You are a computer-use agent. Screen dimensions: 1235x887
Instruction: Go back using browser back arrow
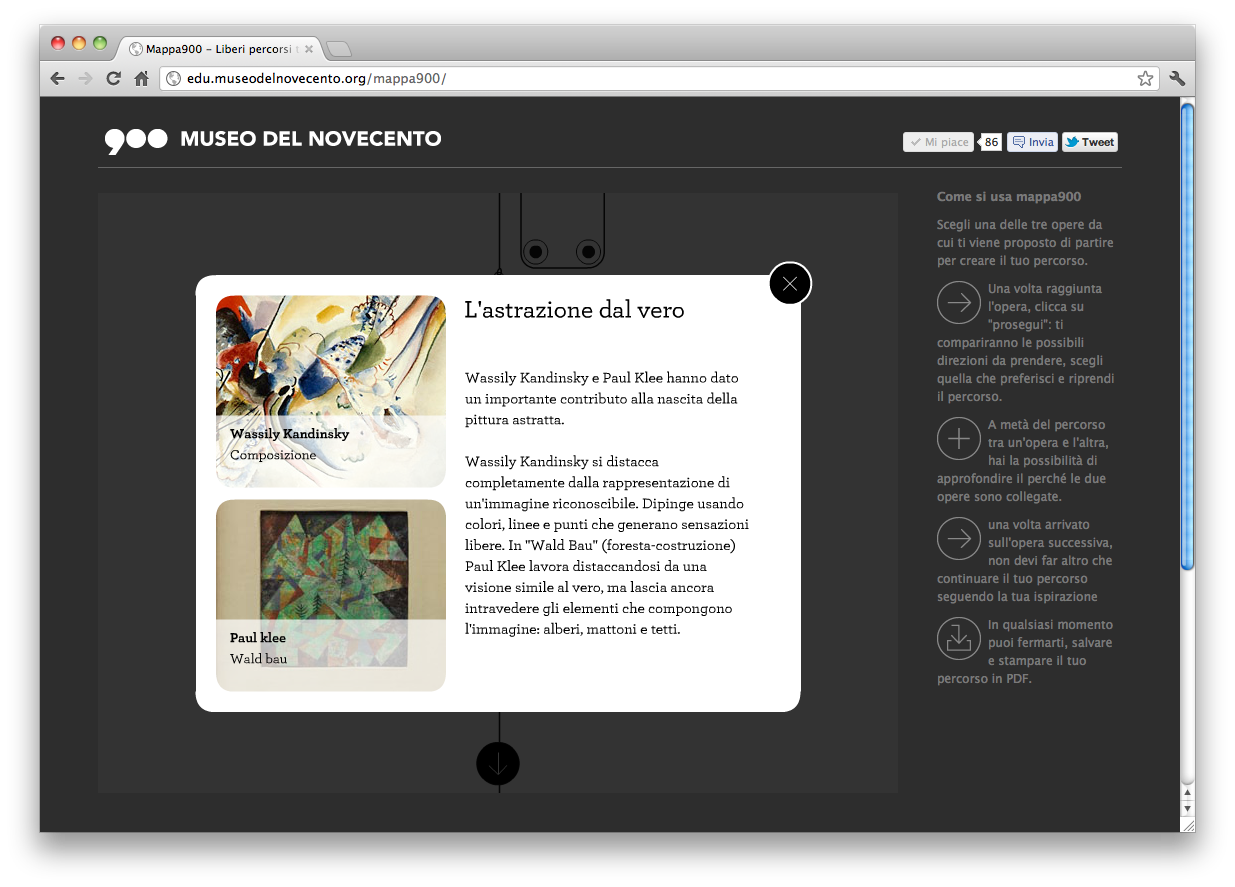(58, 79)
